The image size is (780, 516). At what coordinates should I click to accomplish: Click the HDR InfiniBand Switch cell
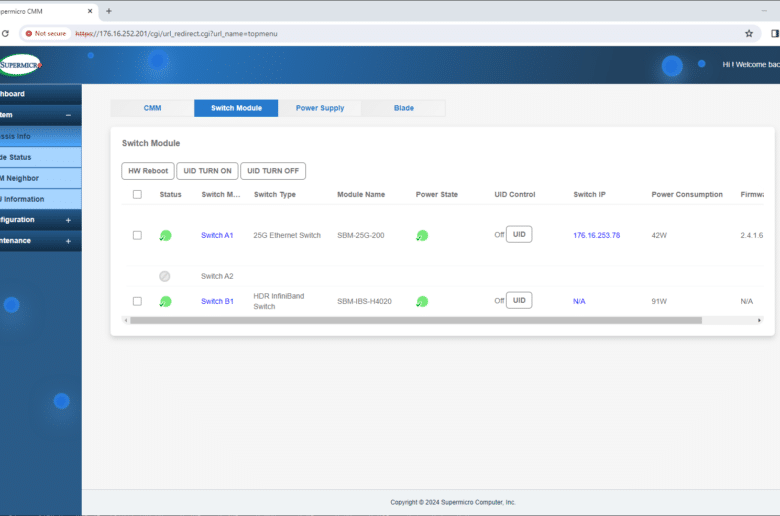pyautogui.click(x=279, y=301)
